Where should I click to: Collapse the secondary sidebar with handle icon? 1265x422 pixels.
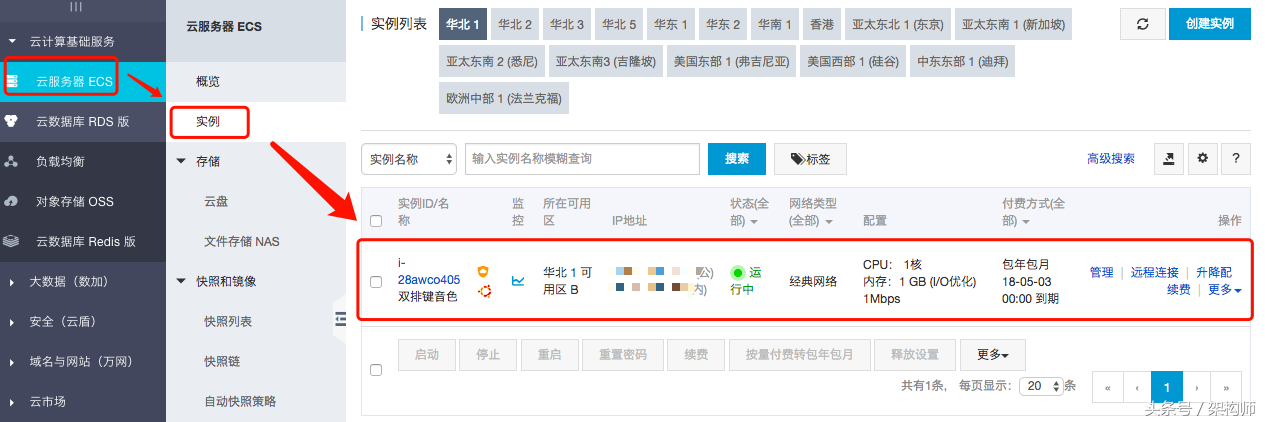[340, 318]
